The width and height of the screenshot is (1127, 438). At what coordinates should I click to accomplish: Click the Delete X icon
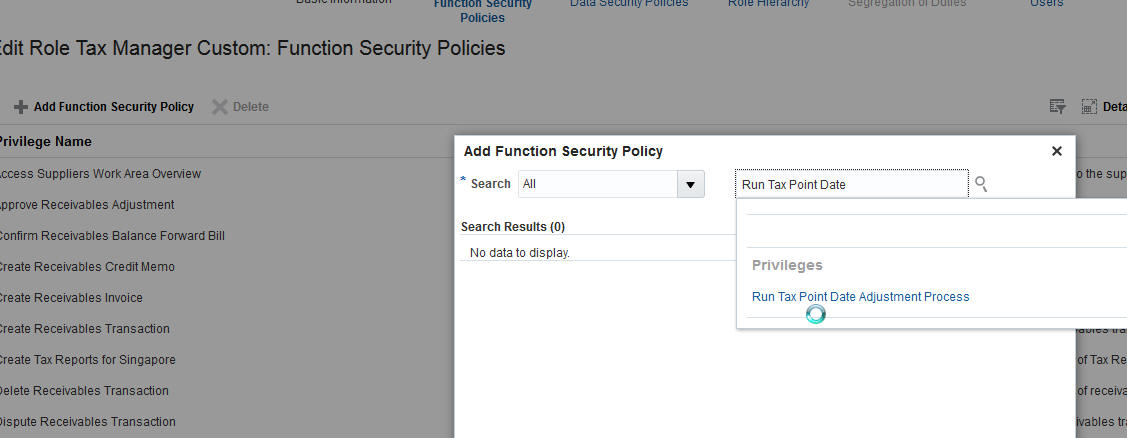coord(220,107)
